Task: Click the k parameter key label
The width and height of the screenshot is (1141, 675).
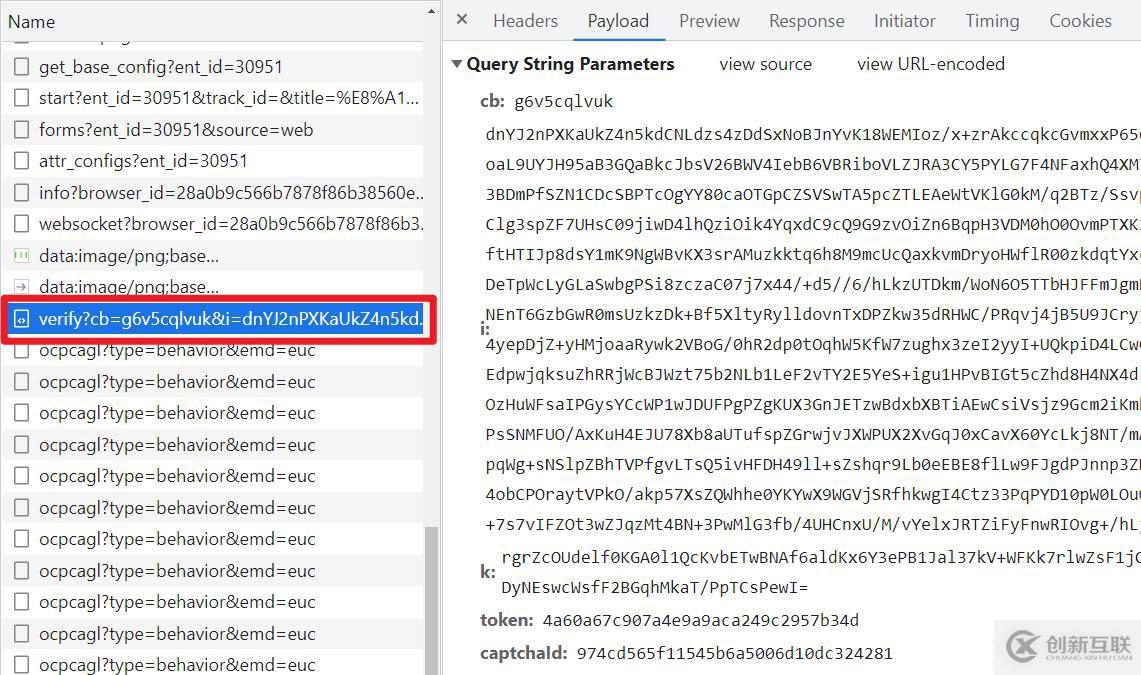Action: [x=488, y=572]
